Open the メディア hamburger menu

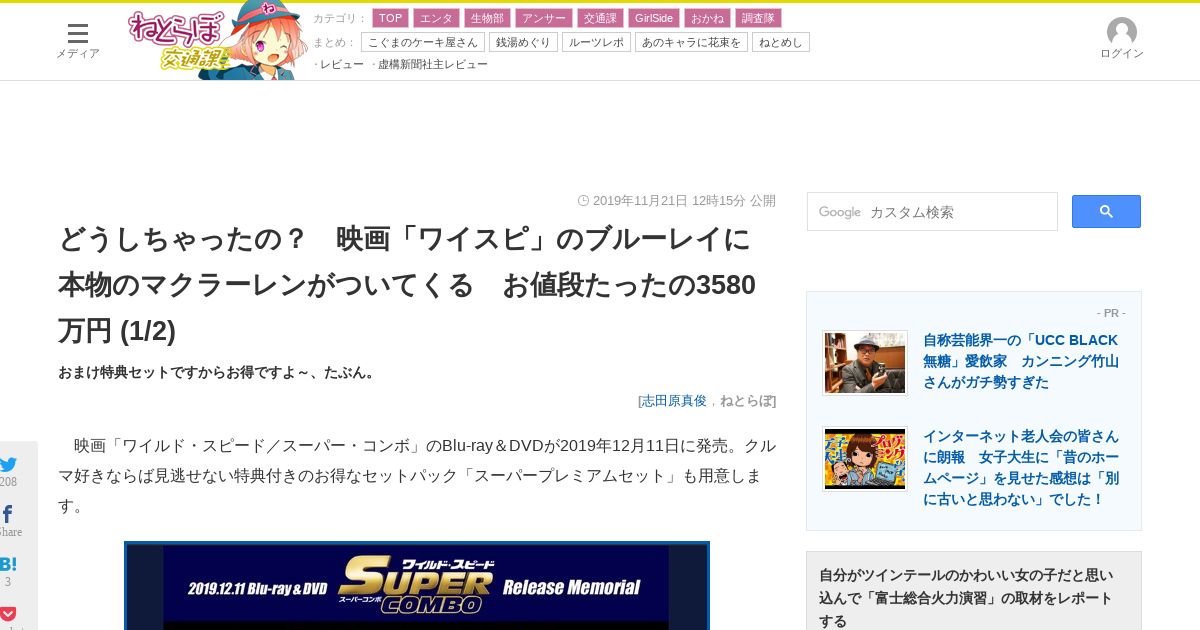point(77,41)
